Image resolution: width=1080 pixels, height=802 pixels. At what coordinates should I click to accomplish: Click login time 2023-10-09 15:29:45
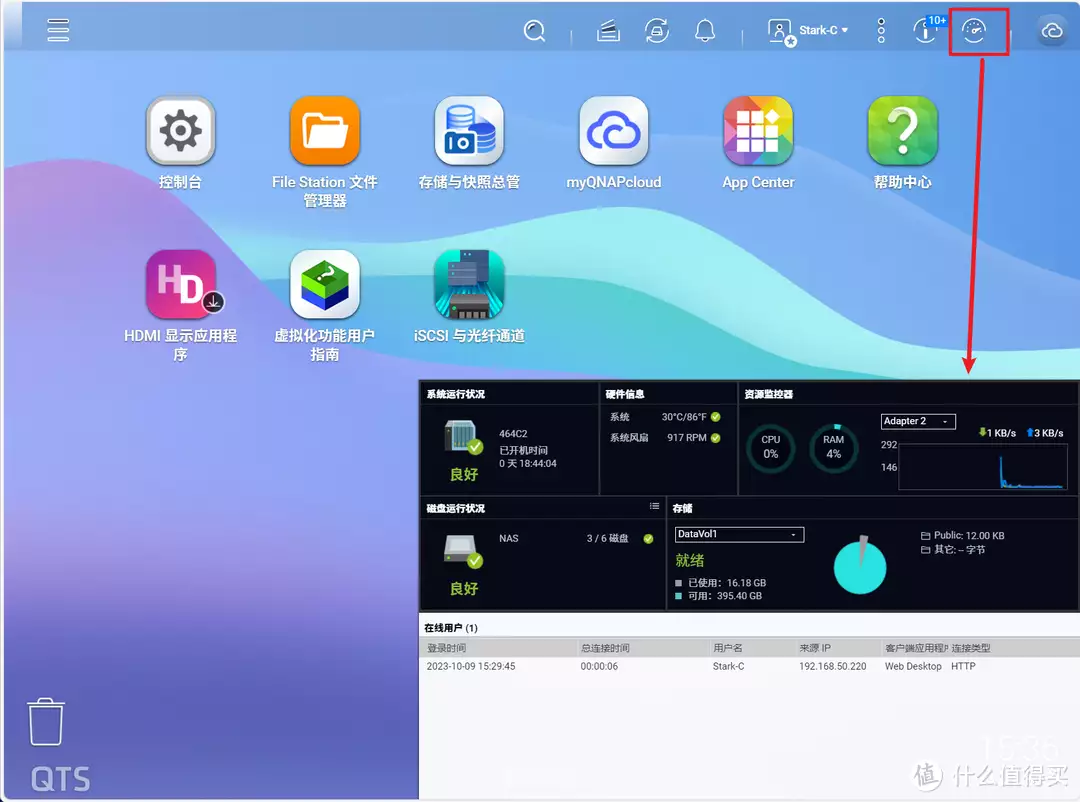click(x=471, y=666)
